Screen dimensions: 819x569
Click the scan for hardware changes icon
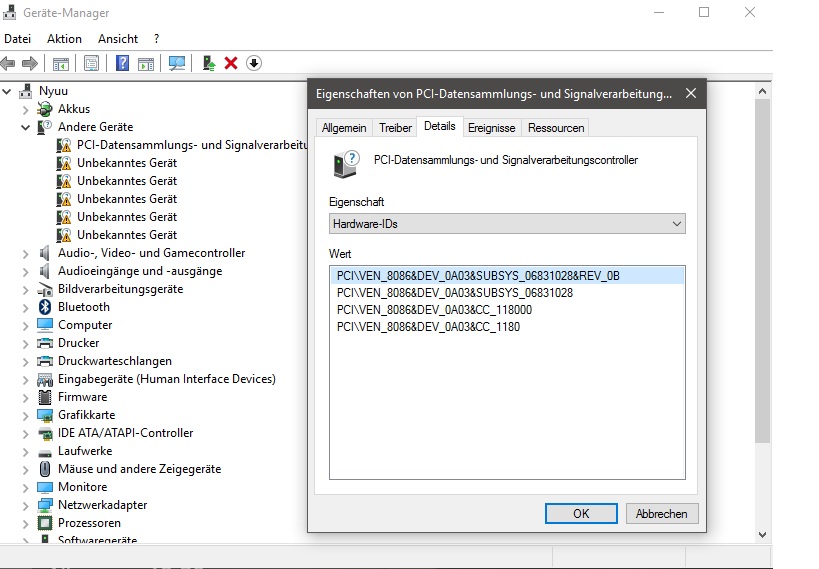(x=177, y=63)
